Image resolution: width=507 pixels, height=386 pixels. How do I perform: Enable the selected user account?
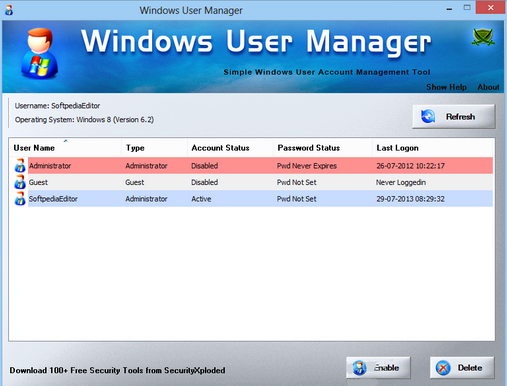click(x=378, y=368)
